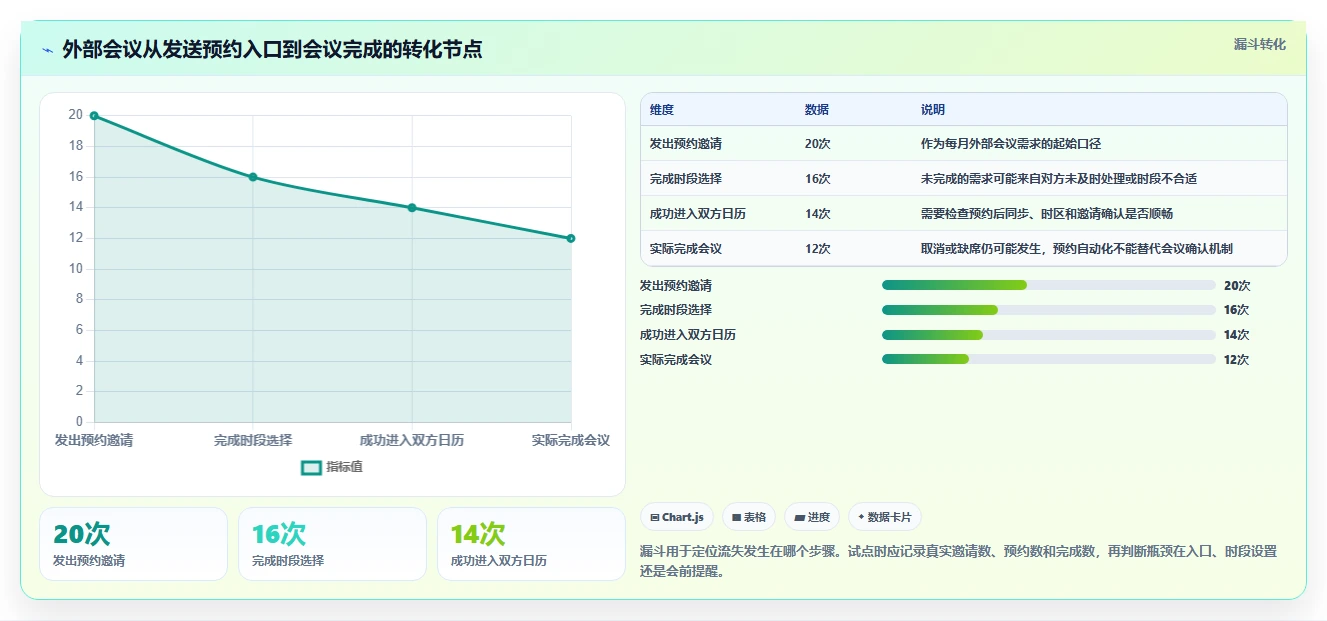Click the 发出预约邀请 progress bar
The height and width of the screenshot is (621, 1327).
[1049, 285]
